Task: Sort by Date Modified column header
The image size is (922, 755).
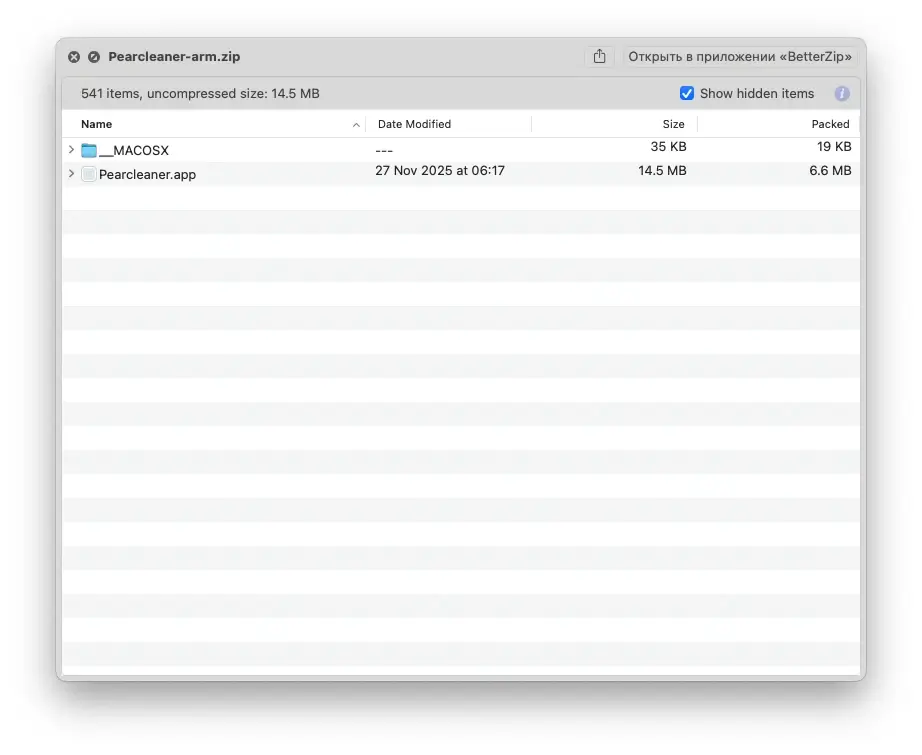Action: (x=414, y=124)
